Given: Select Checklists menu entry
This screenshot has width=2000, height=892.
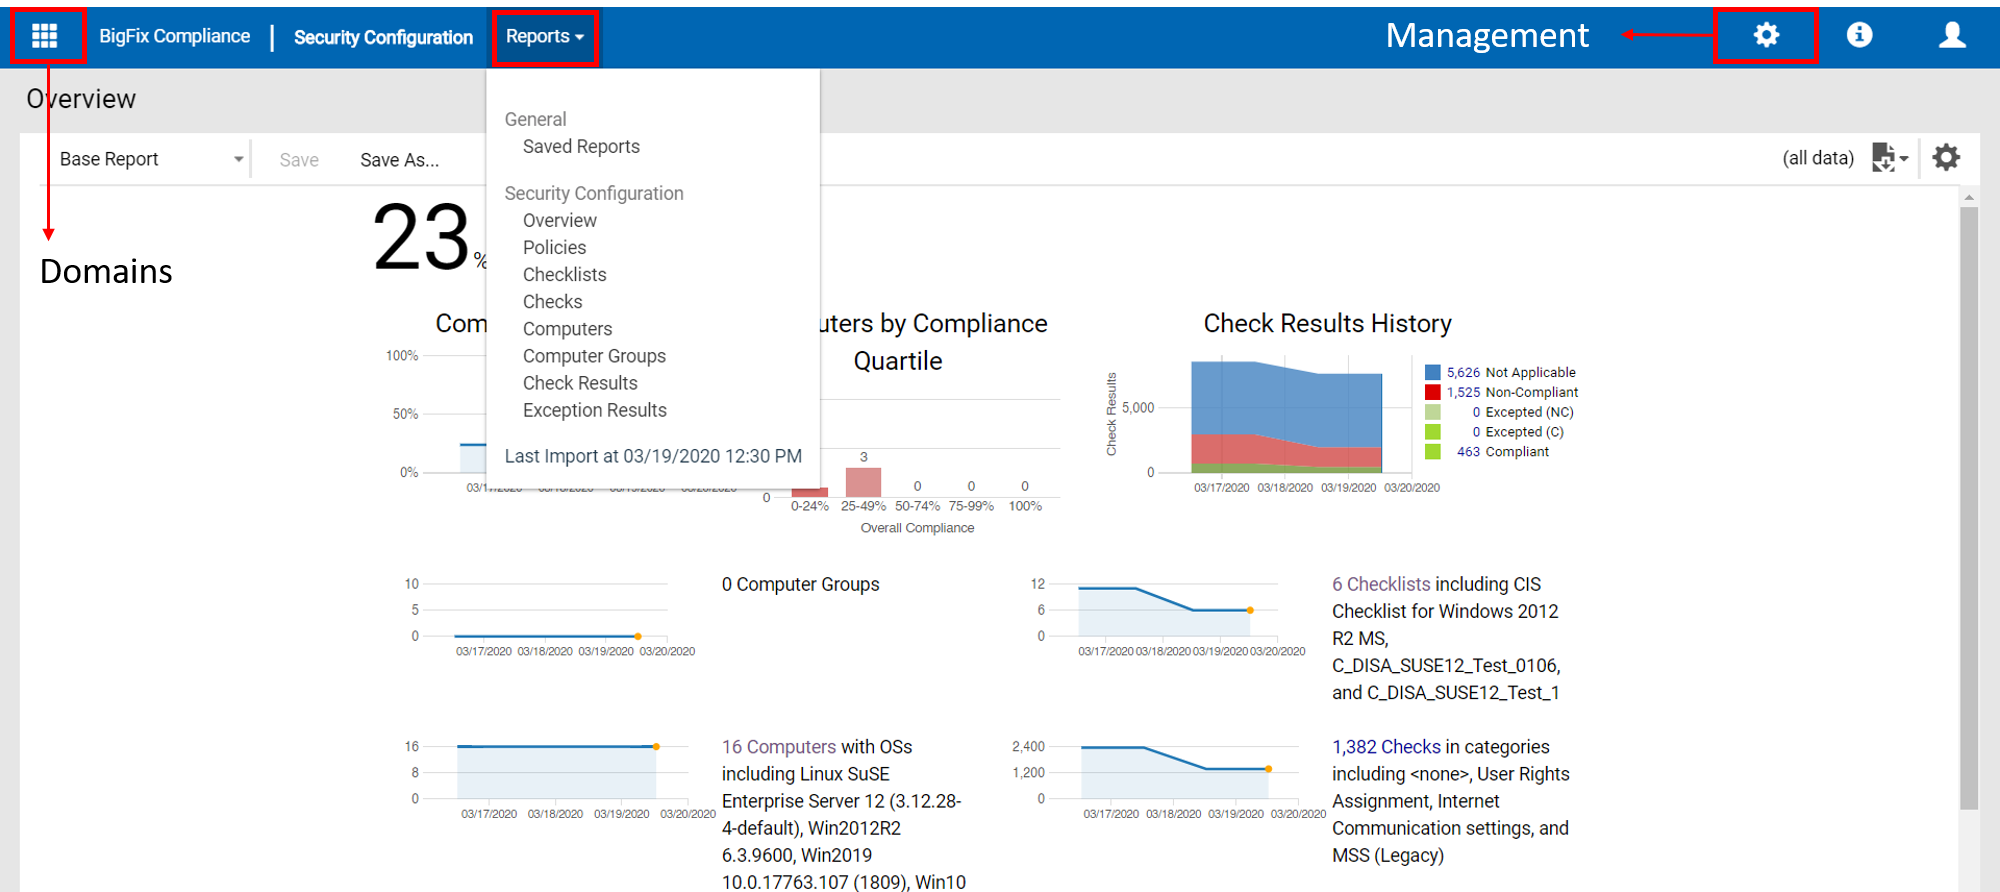Looking at the screenshot, I should 564,275.
